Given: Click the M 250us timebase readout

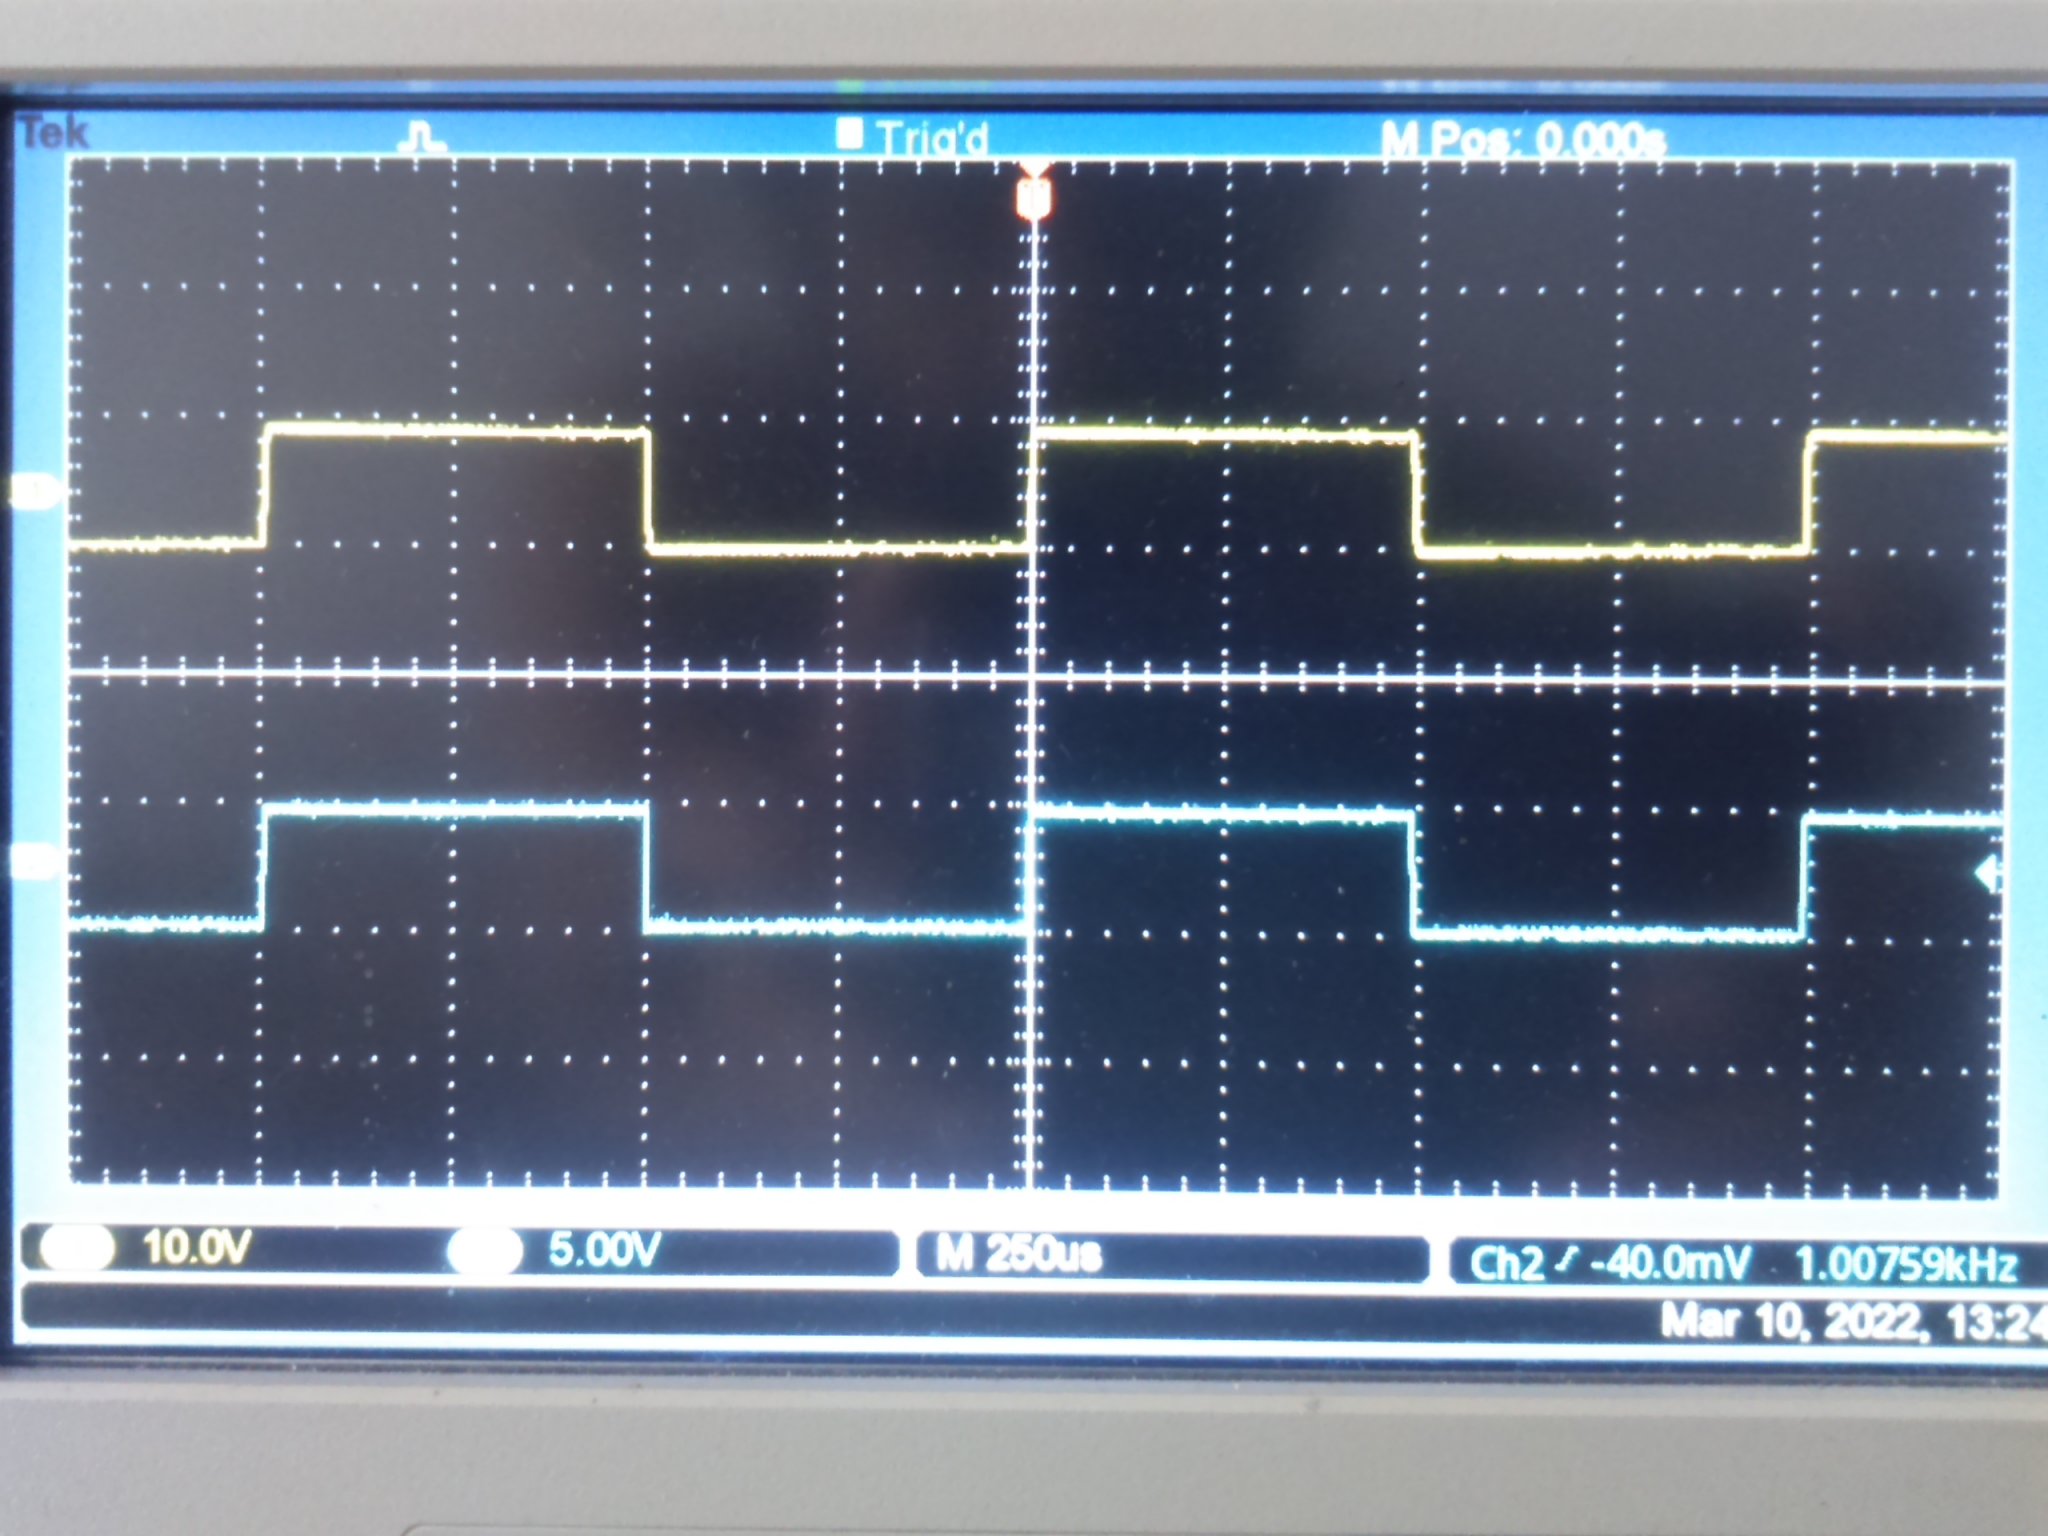Looking at the screenshot, I should (1018, 1254).
